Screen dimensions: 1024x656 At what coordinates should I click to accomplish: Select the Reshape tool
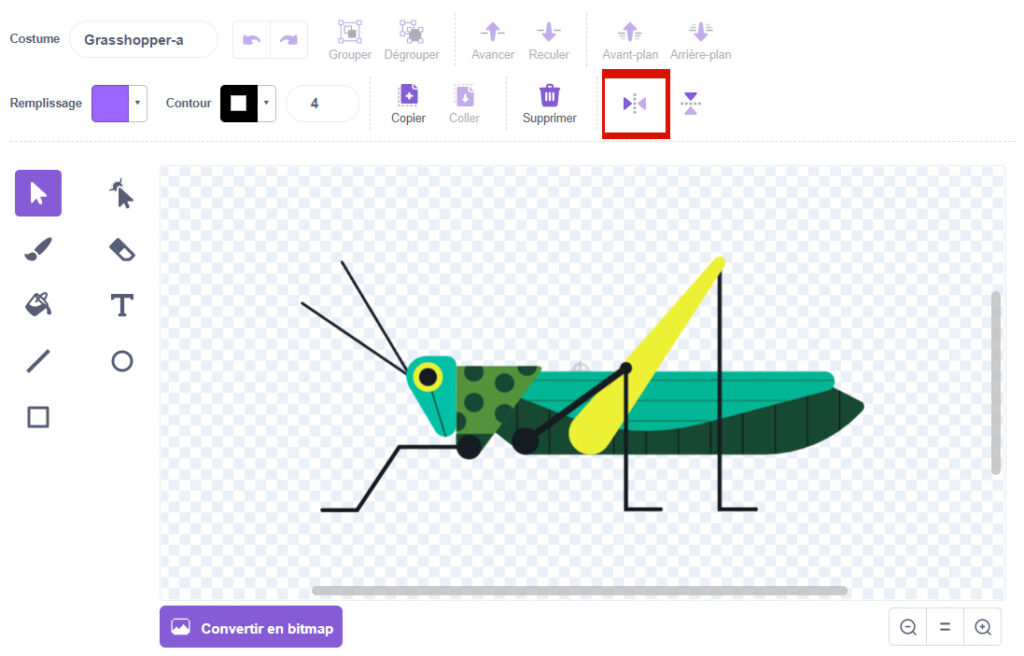coord(121,193)
